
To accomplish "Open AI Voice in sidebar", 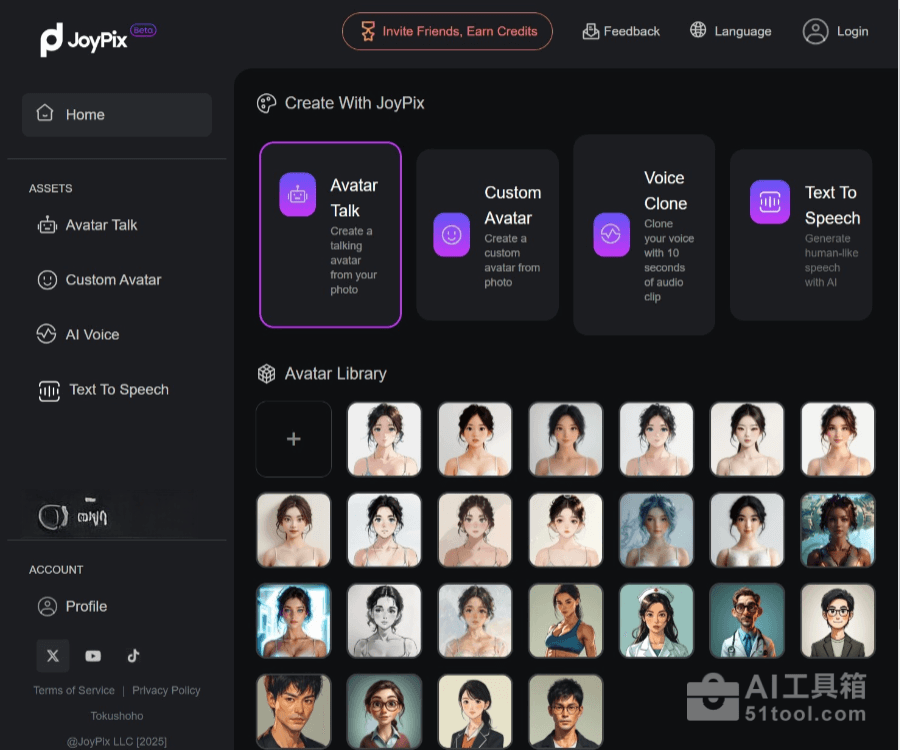I will tap(92, 335).
